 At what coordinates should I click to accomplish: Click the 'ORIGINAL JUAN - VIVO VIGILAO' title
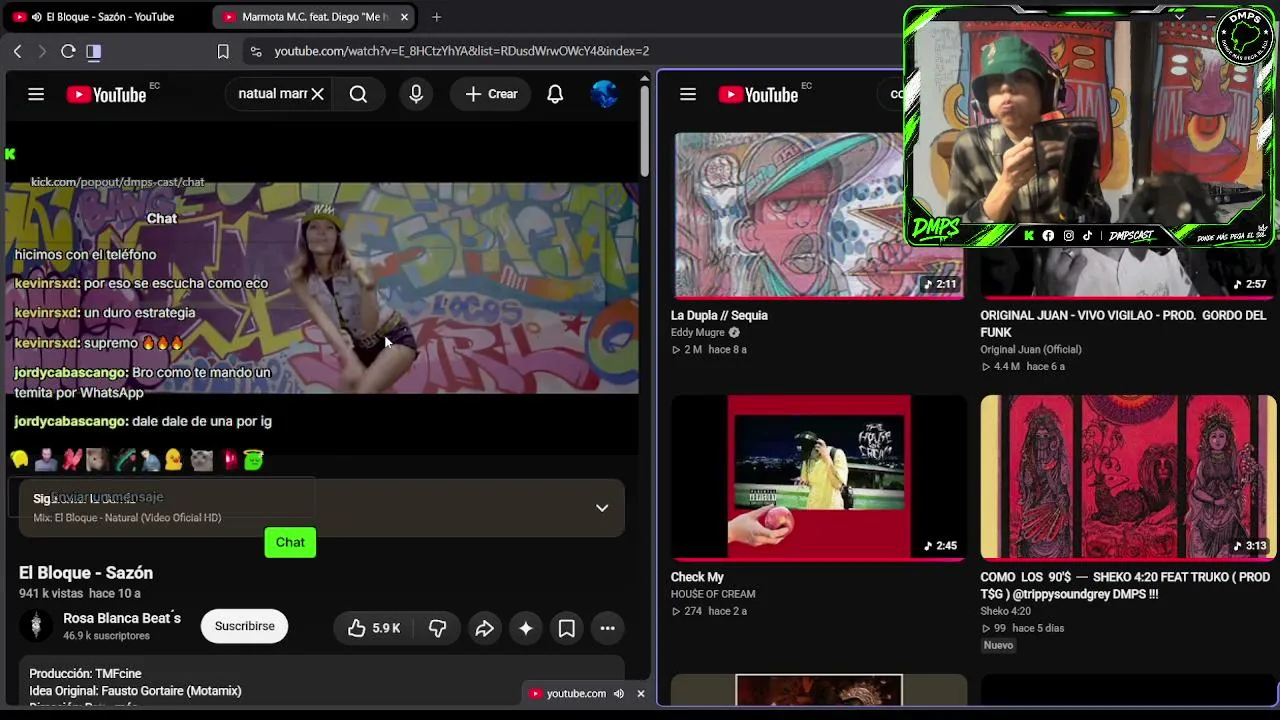(x=1123, y=323)
